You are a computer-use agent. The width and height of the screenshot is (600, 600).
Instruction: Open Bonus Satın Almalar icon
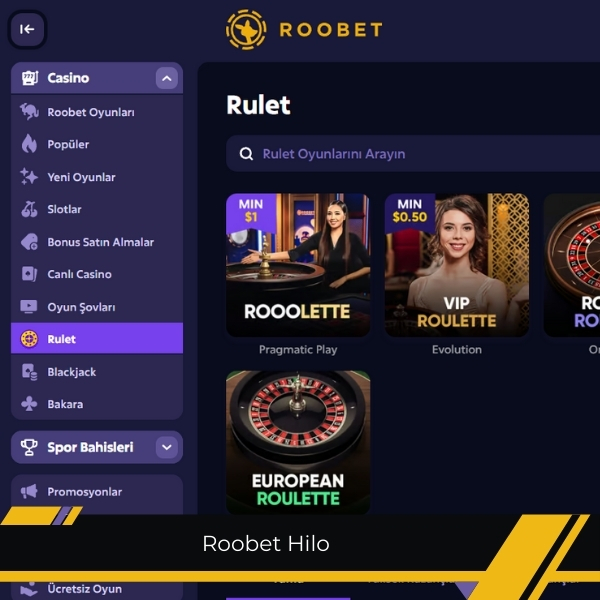29,242
